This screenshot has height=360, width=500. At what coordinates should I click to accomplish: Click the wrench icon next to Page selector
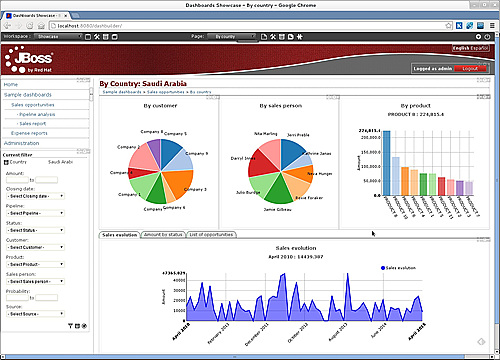(x=273, y=37)
